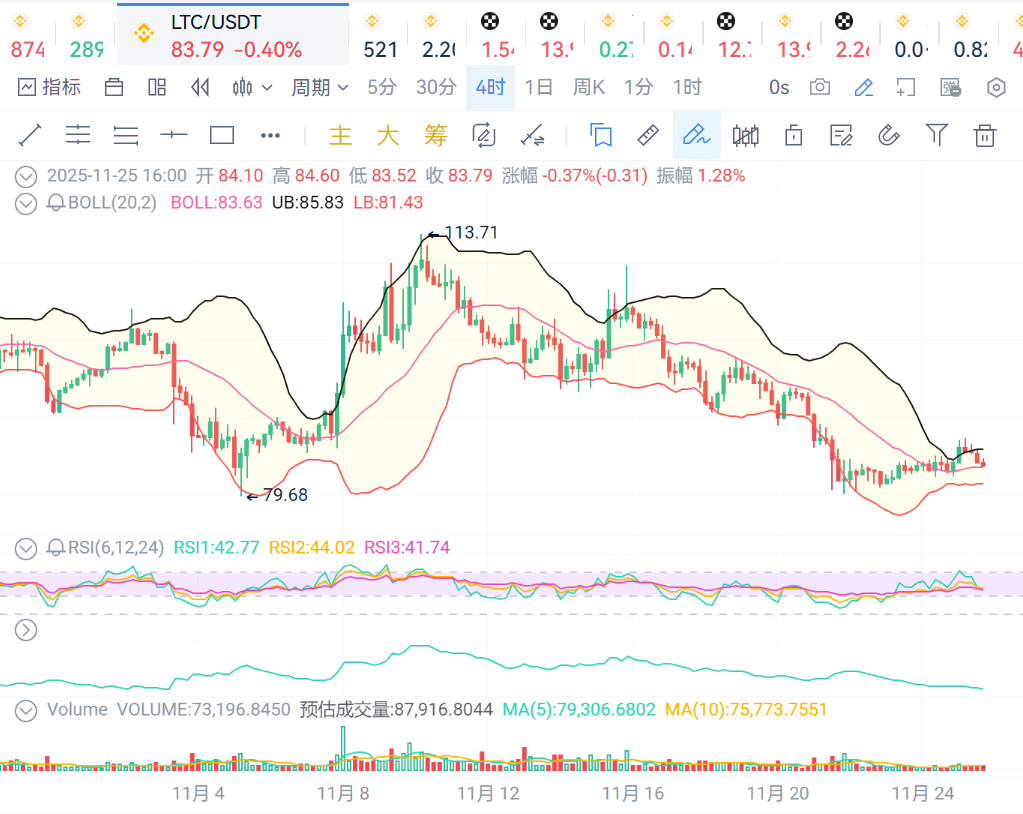Delete drawings with the trash icon
The image size is (1023, 814).
(985, 135)
